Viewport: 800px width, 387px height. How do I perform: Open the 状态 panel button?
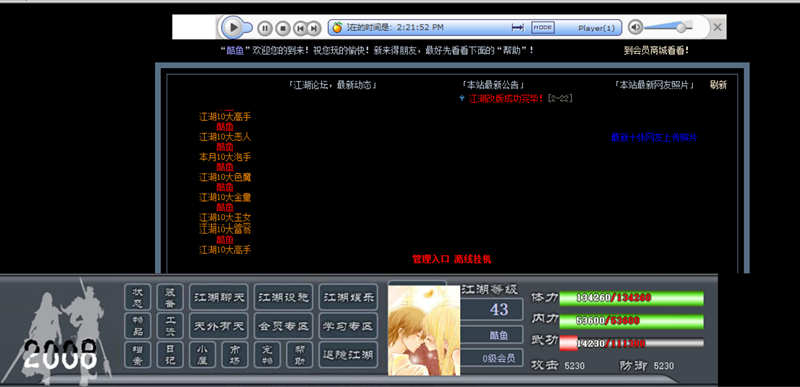(x=138, y=297)
